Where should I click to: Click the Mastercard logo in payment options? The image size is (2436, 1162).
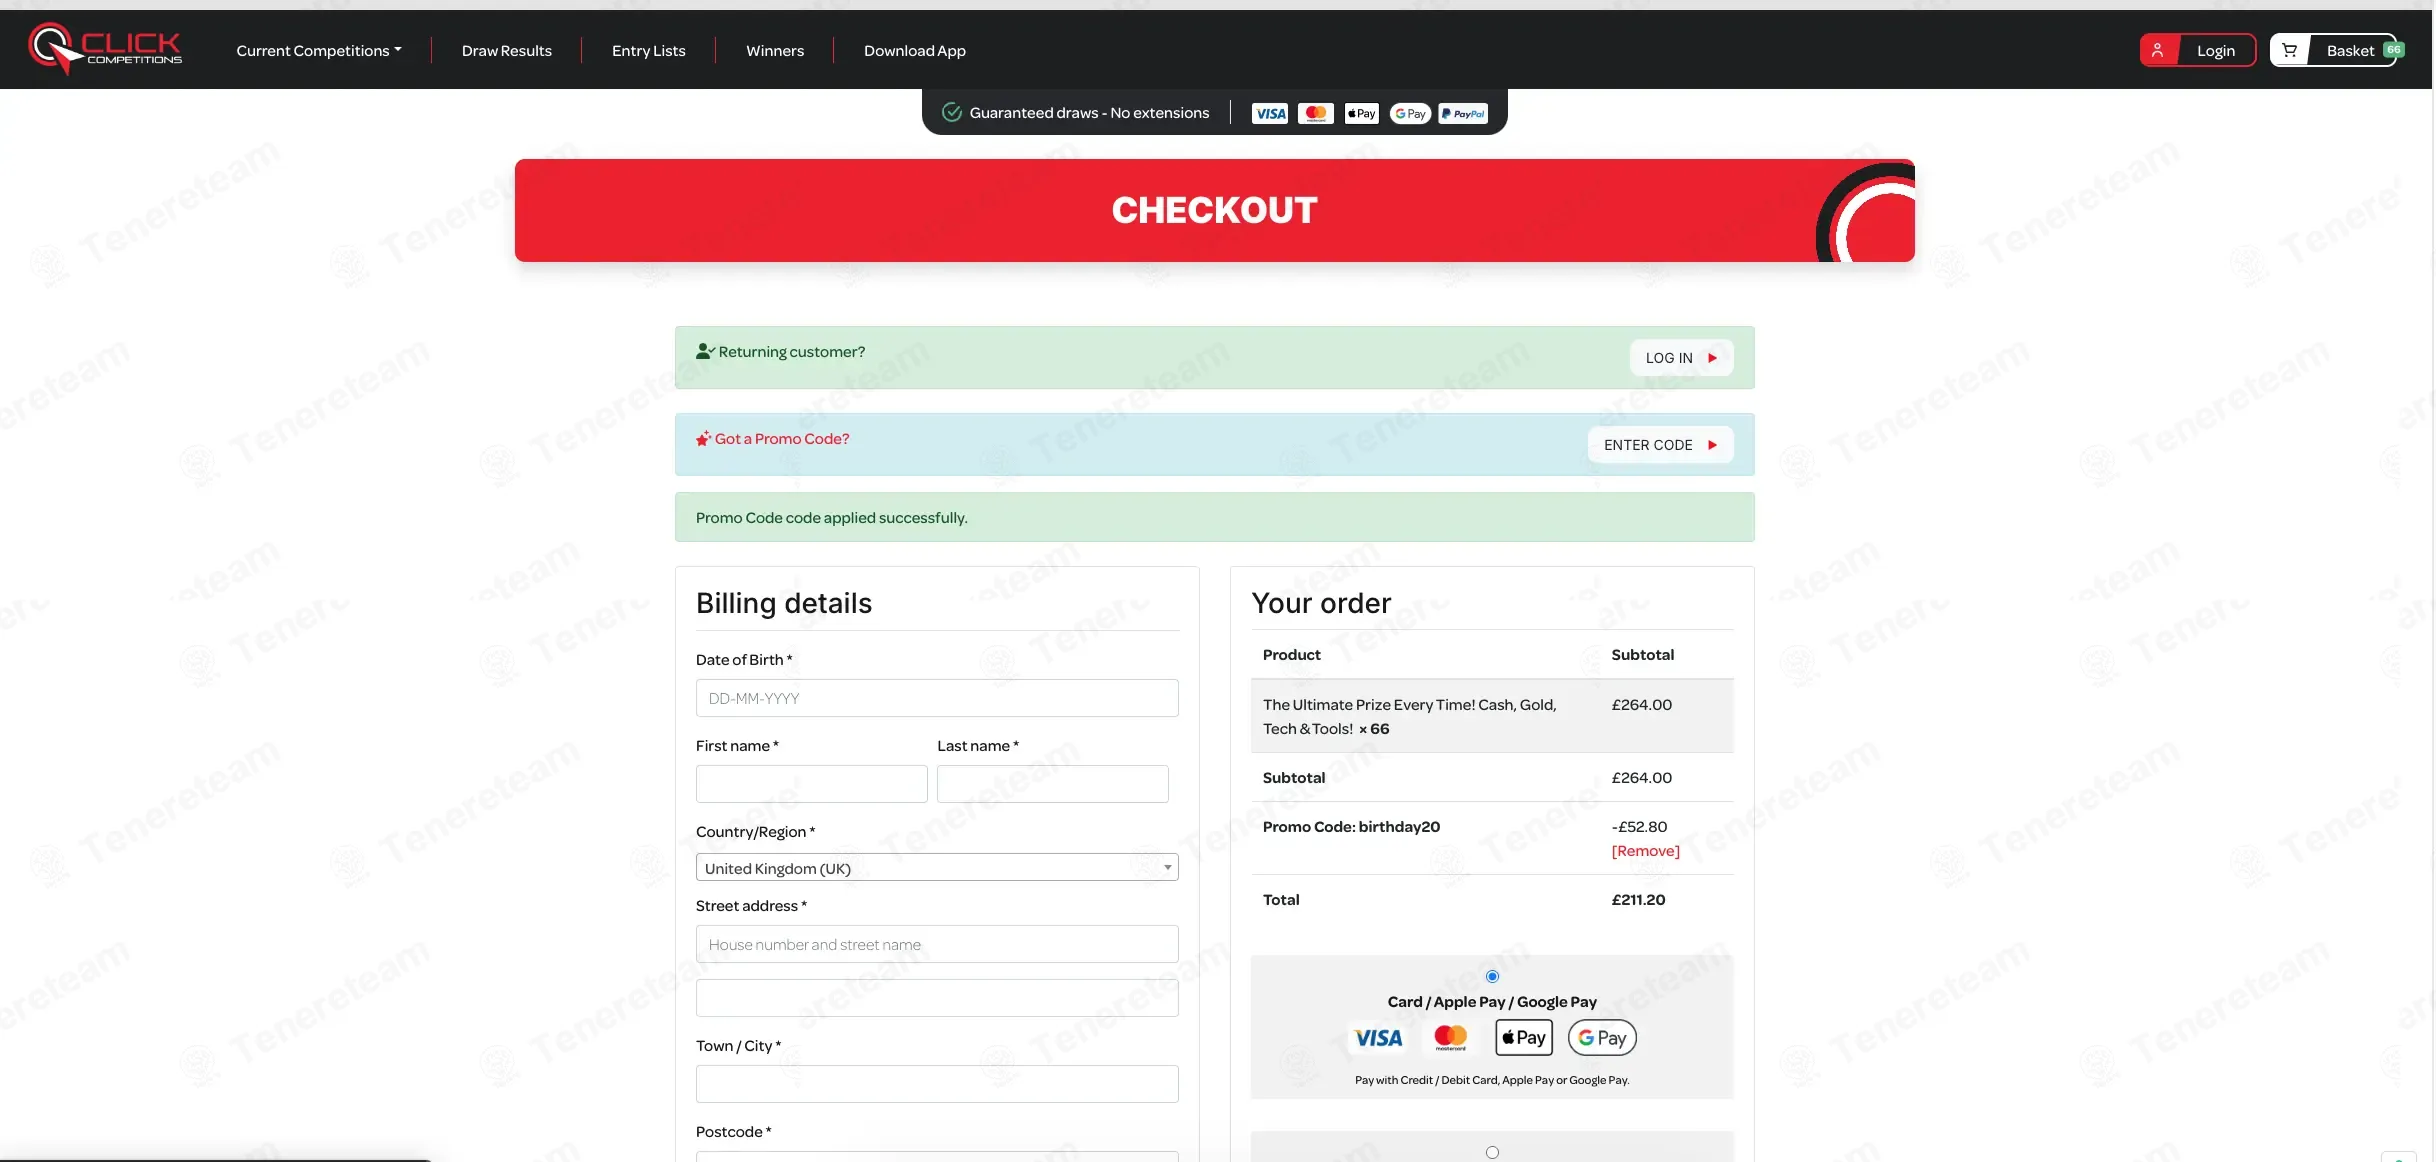point(1450,1037)
